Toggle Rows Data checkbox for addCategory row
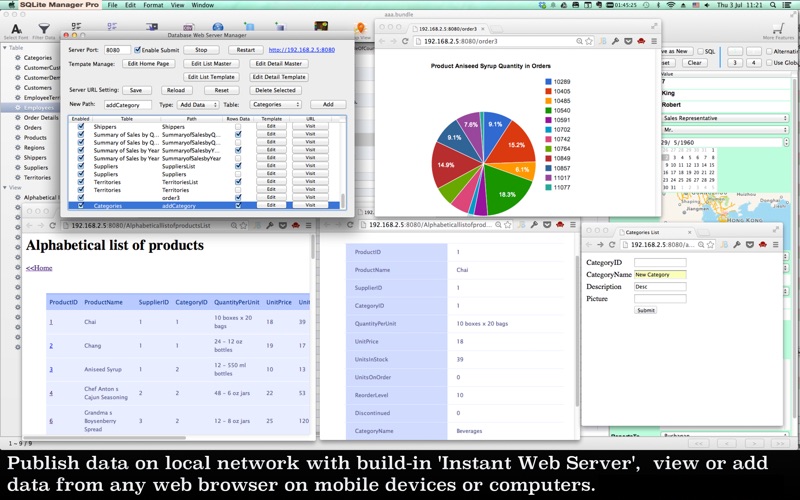Screen dimensions: 800x500 pyautogui.click(x=238, y=206)
